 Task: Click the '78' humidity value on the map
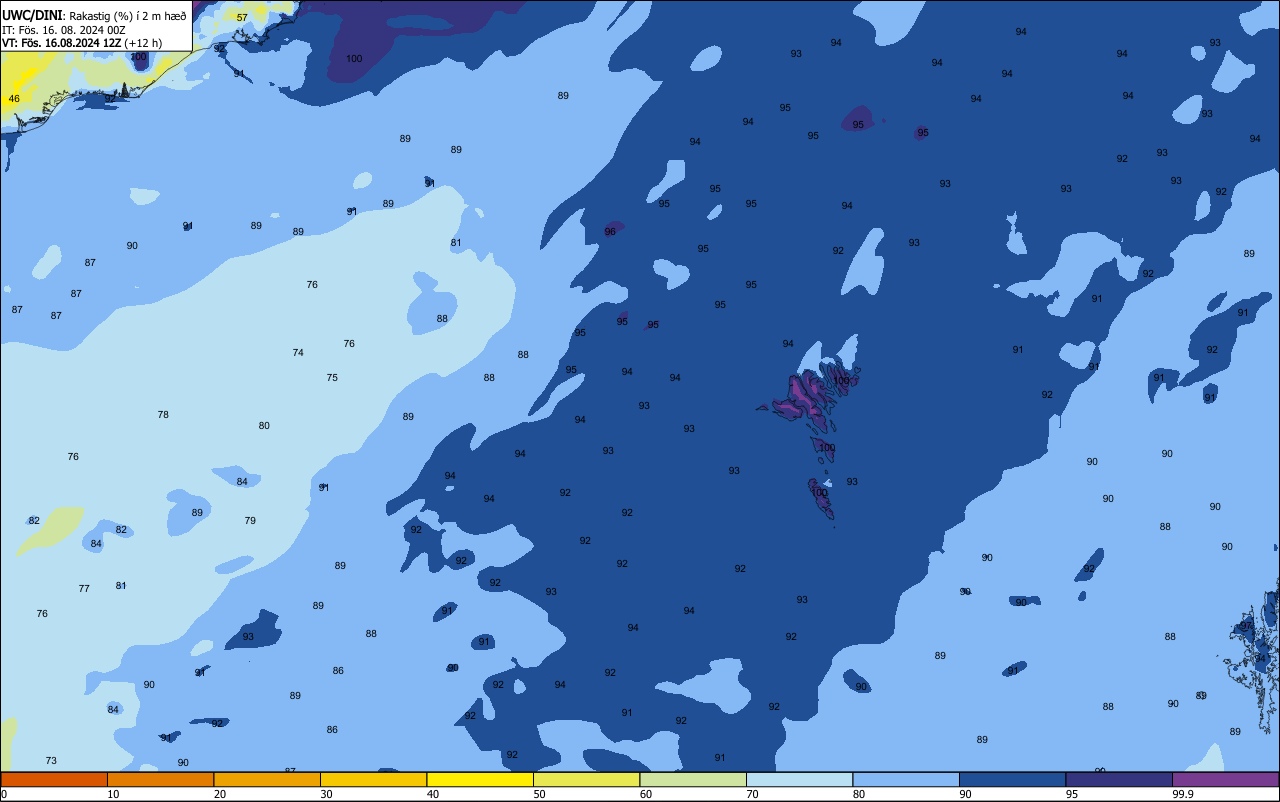[163, 415]
